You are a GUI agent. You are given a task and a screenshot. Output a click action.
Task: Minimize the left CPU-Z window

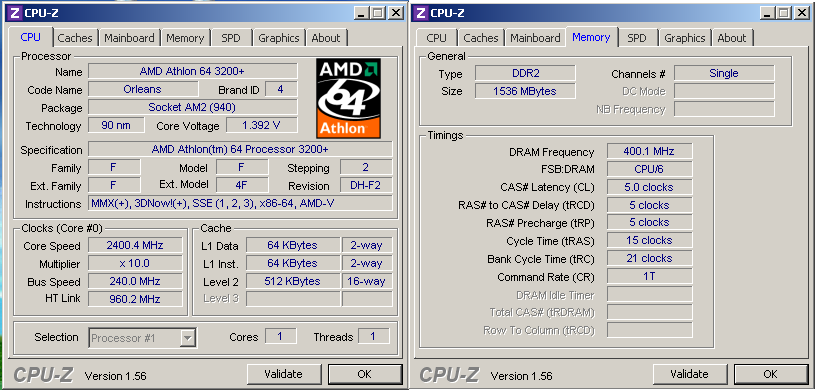coord(362,14)
